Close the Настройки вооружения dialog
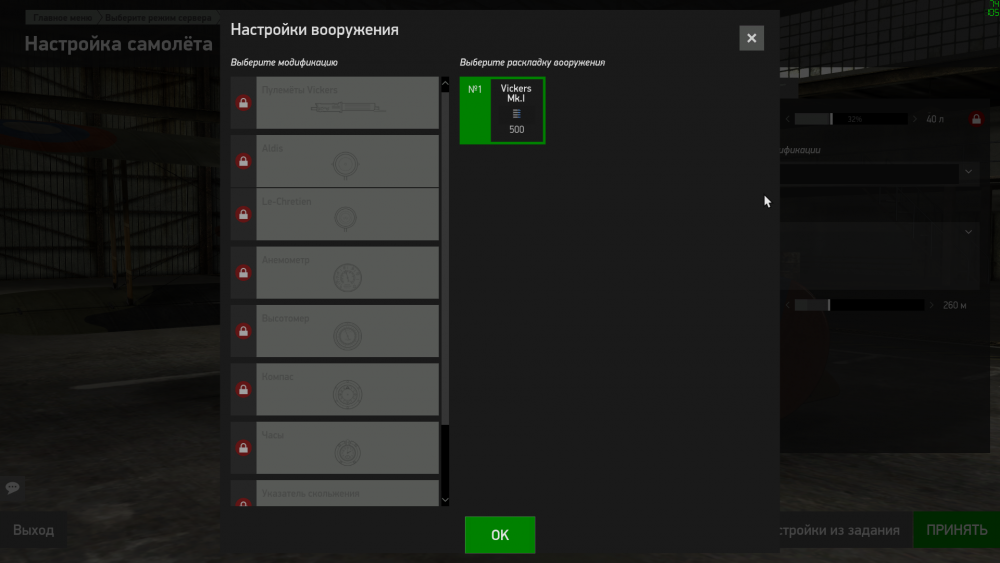The image size is (1000, 563). (x=751, y=38)
